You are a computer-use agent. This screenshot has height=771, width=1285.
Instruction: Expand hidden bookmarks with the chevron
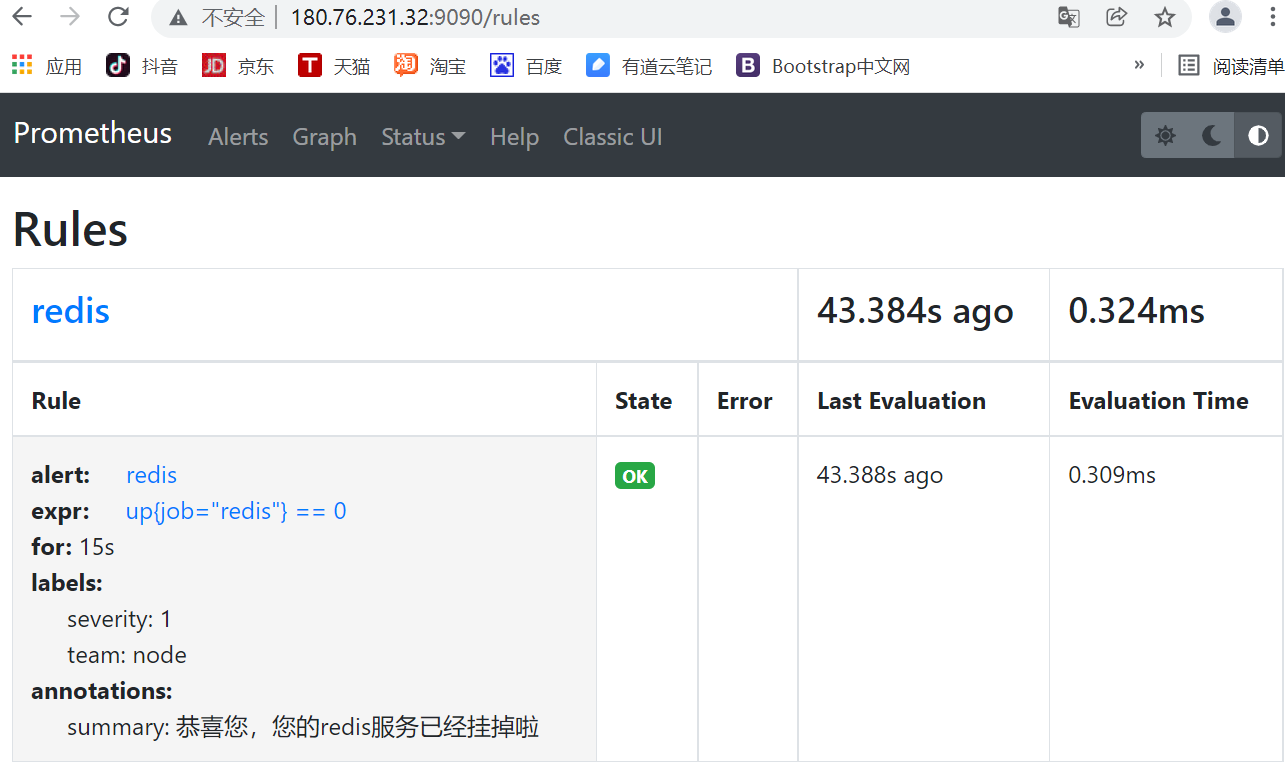pos(1139,63)
